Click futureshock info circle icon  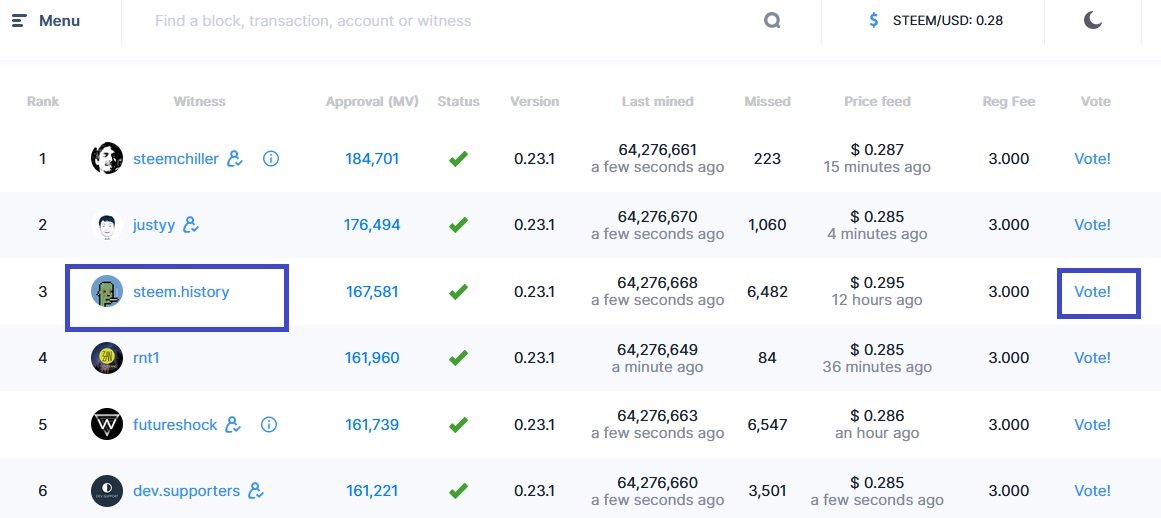click(269, 425)
